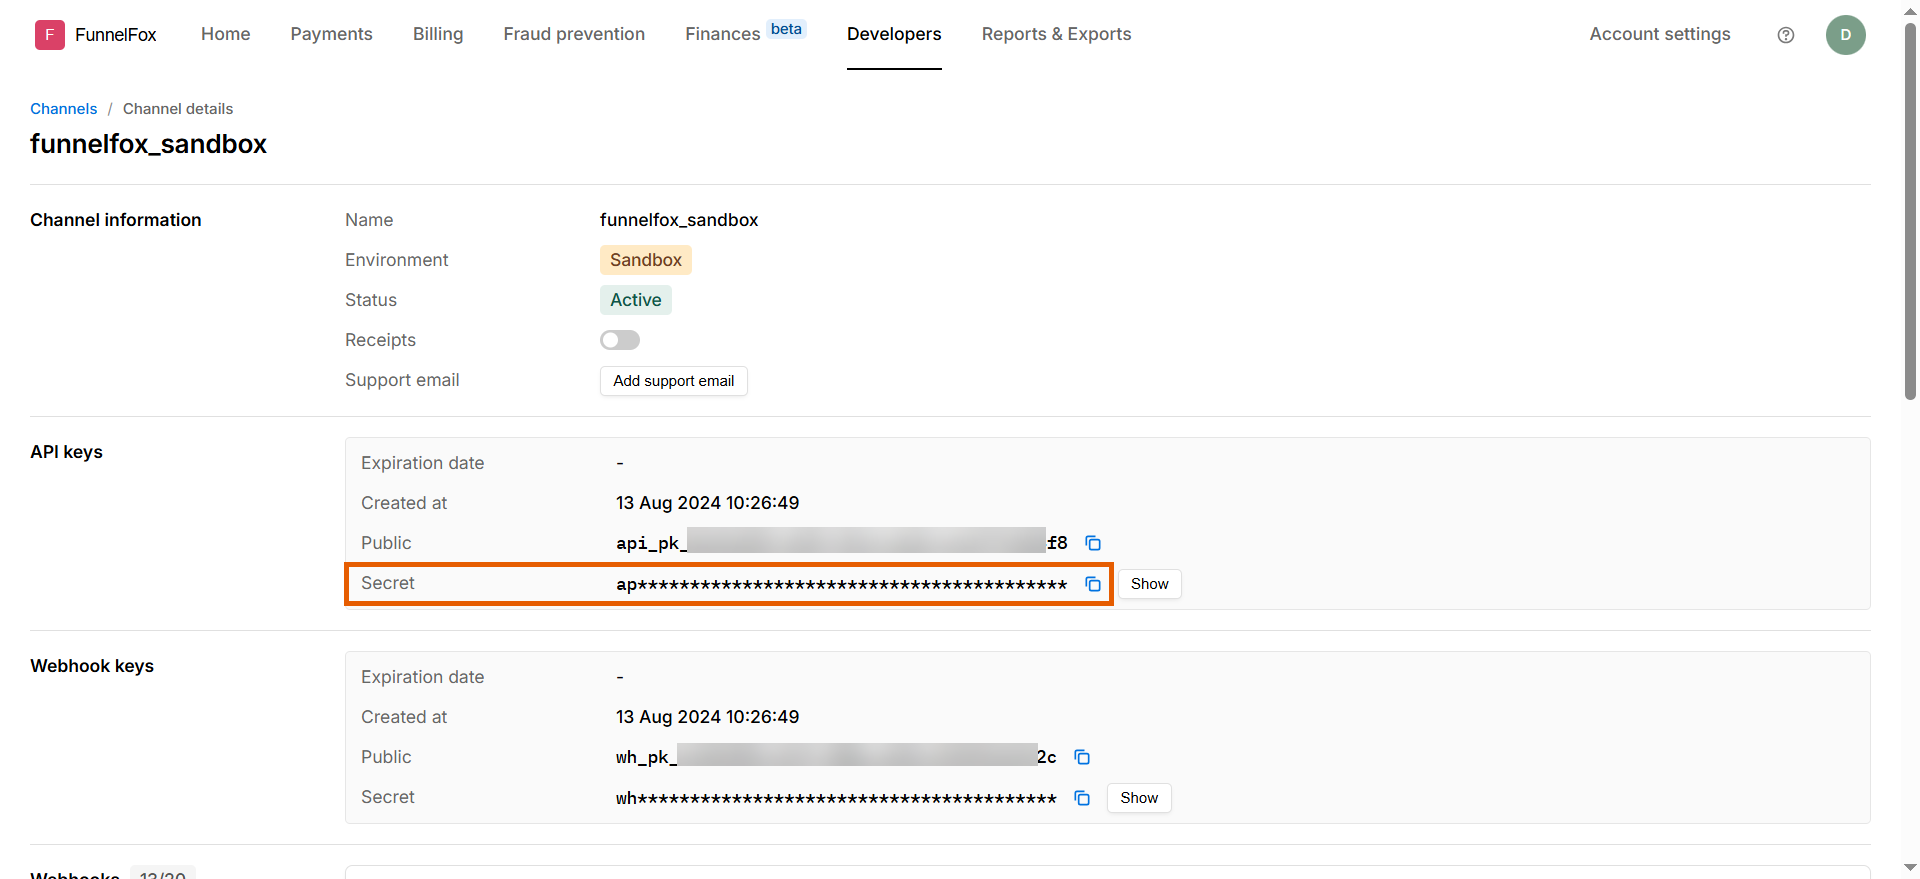Click the FunnelFox brand name

tap(116, 35)
